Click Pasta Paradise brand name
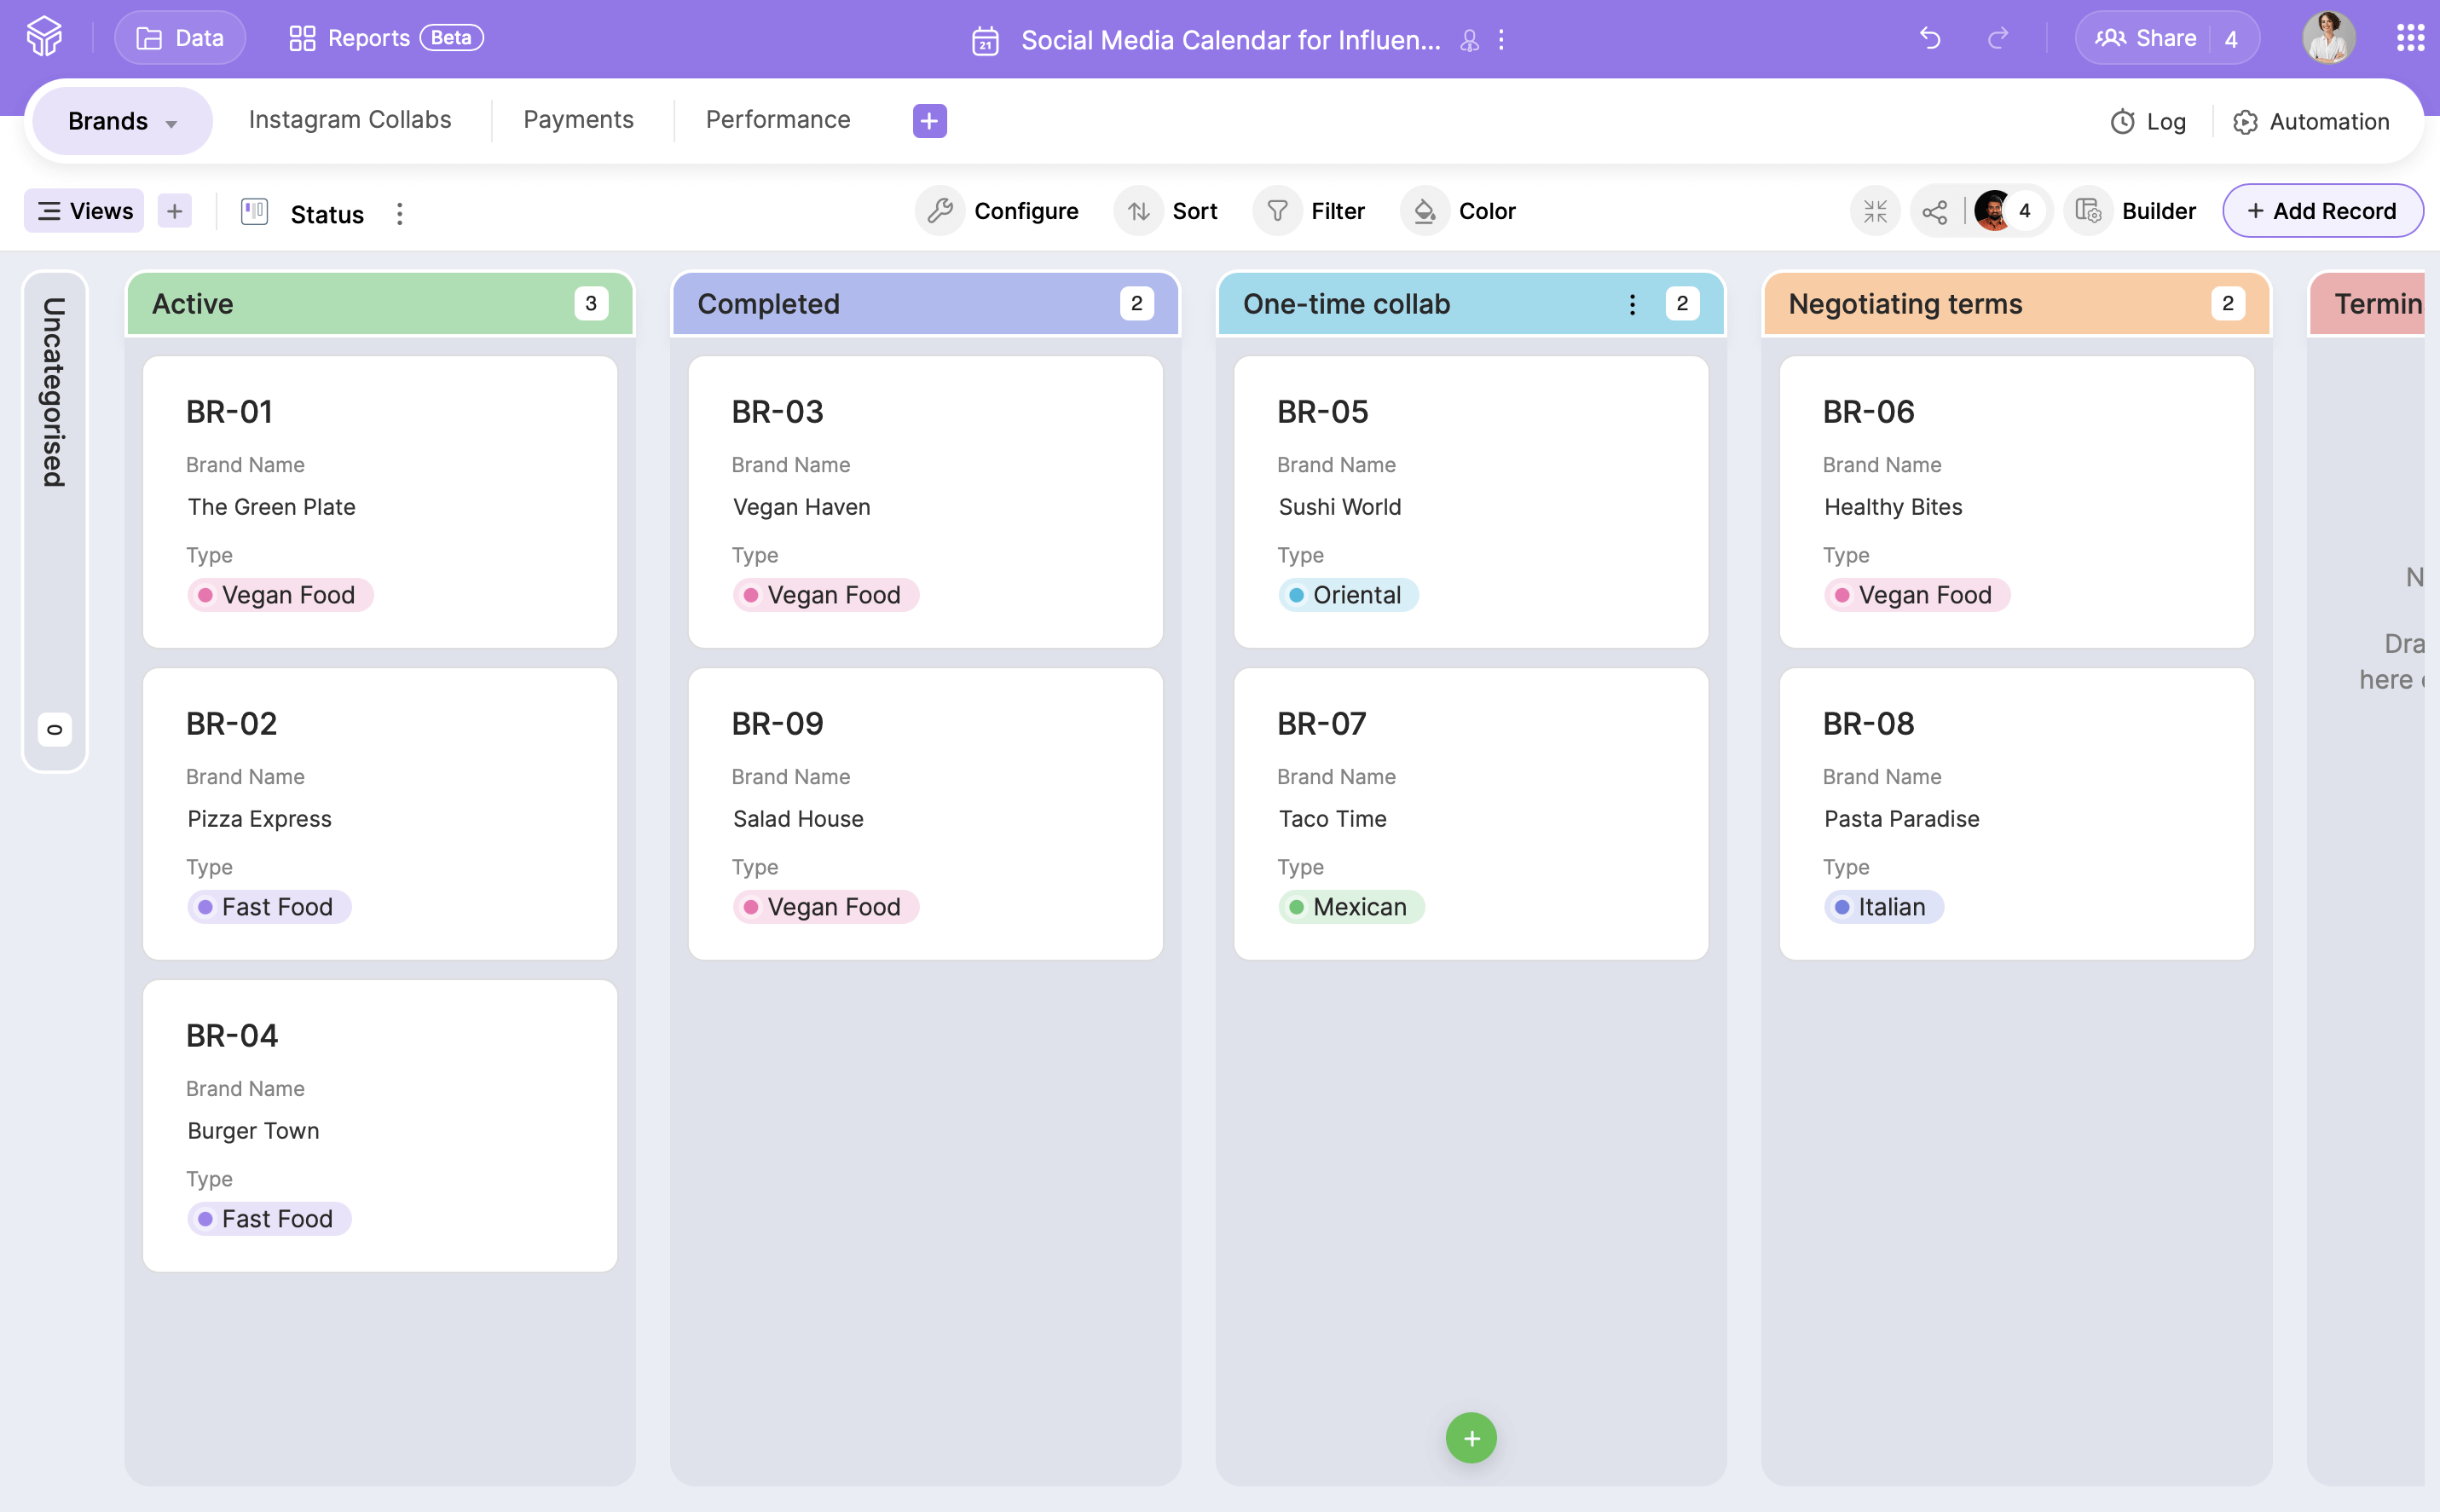 point(1901,819)
